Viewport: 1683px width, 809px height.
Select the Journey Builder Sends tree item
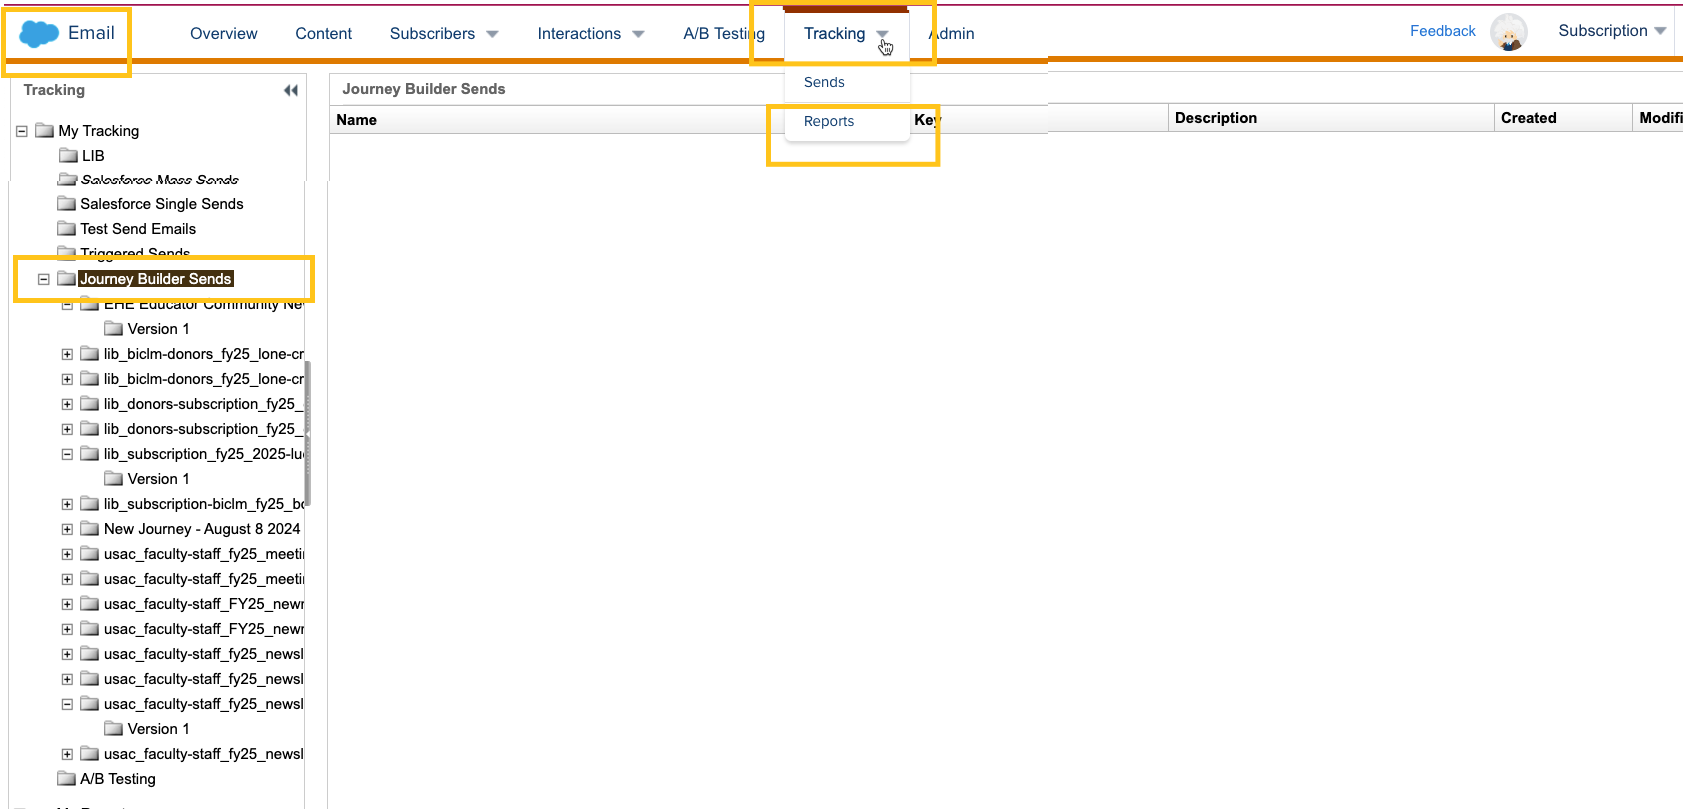click(156, 279)
